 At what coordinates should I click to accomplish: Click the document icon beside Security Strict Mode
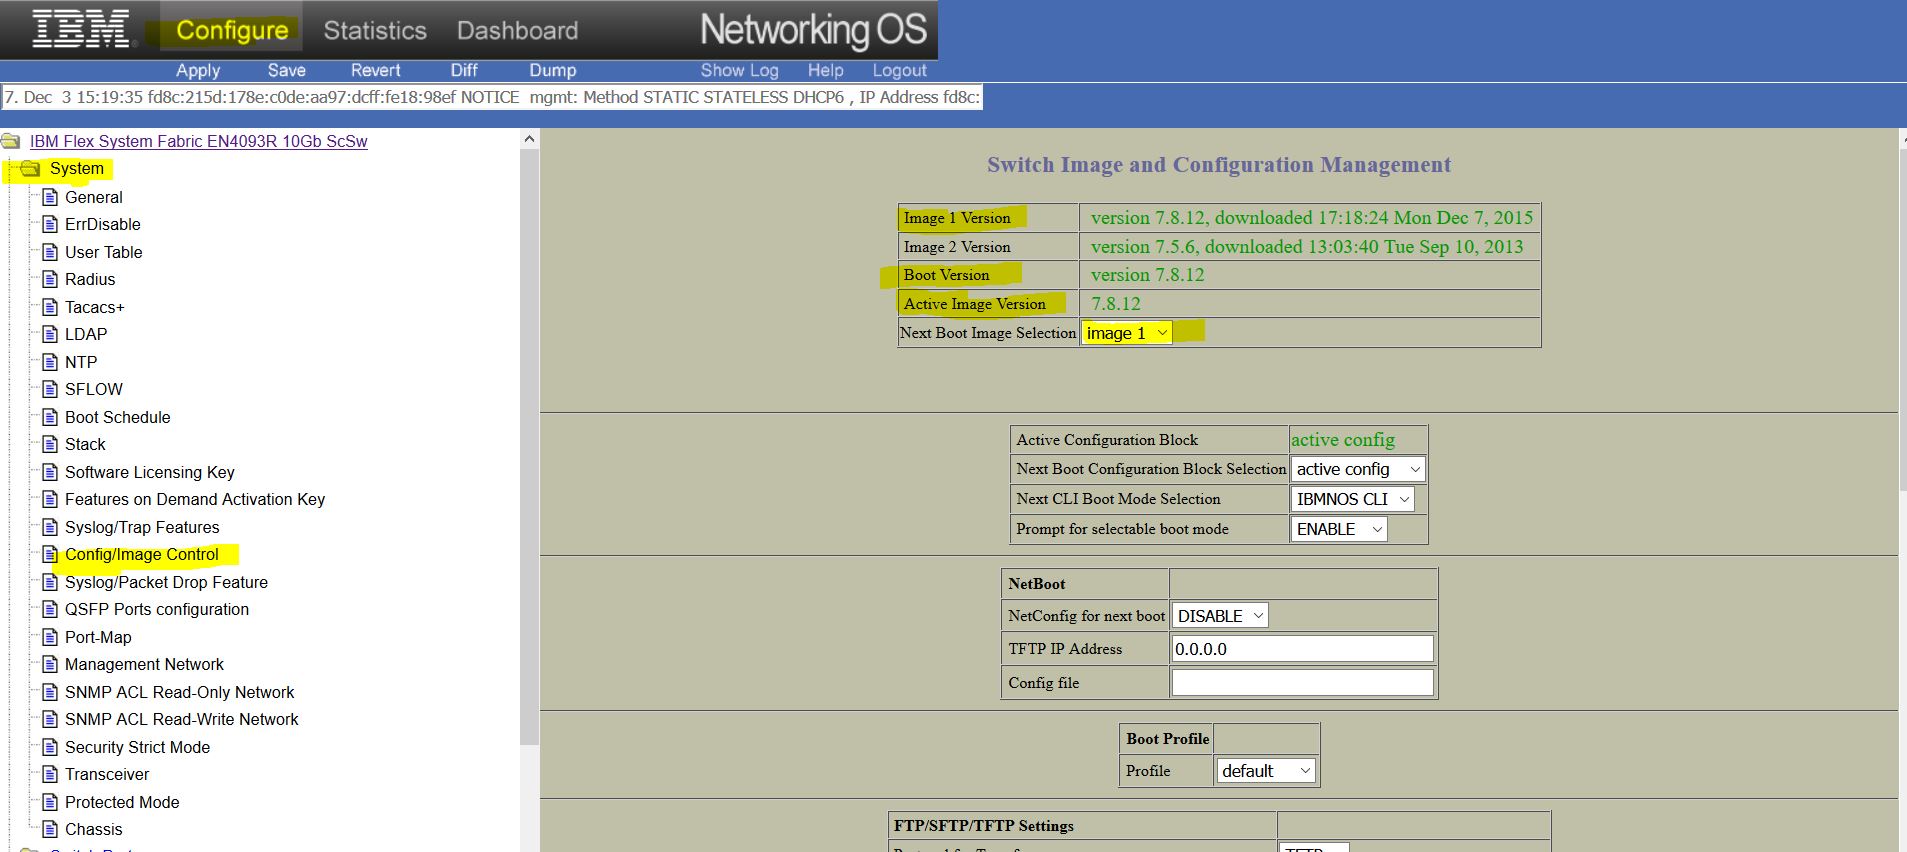(x=50, y=747)
